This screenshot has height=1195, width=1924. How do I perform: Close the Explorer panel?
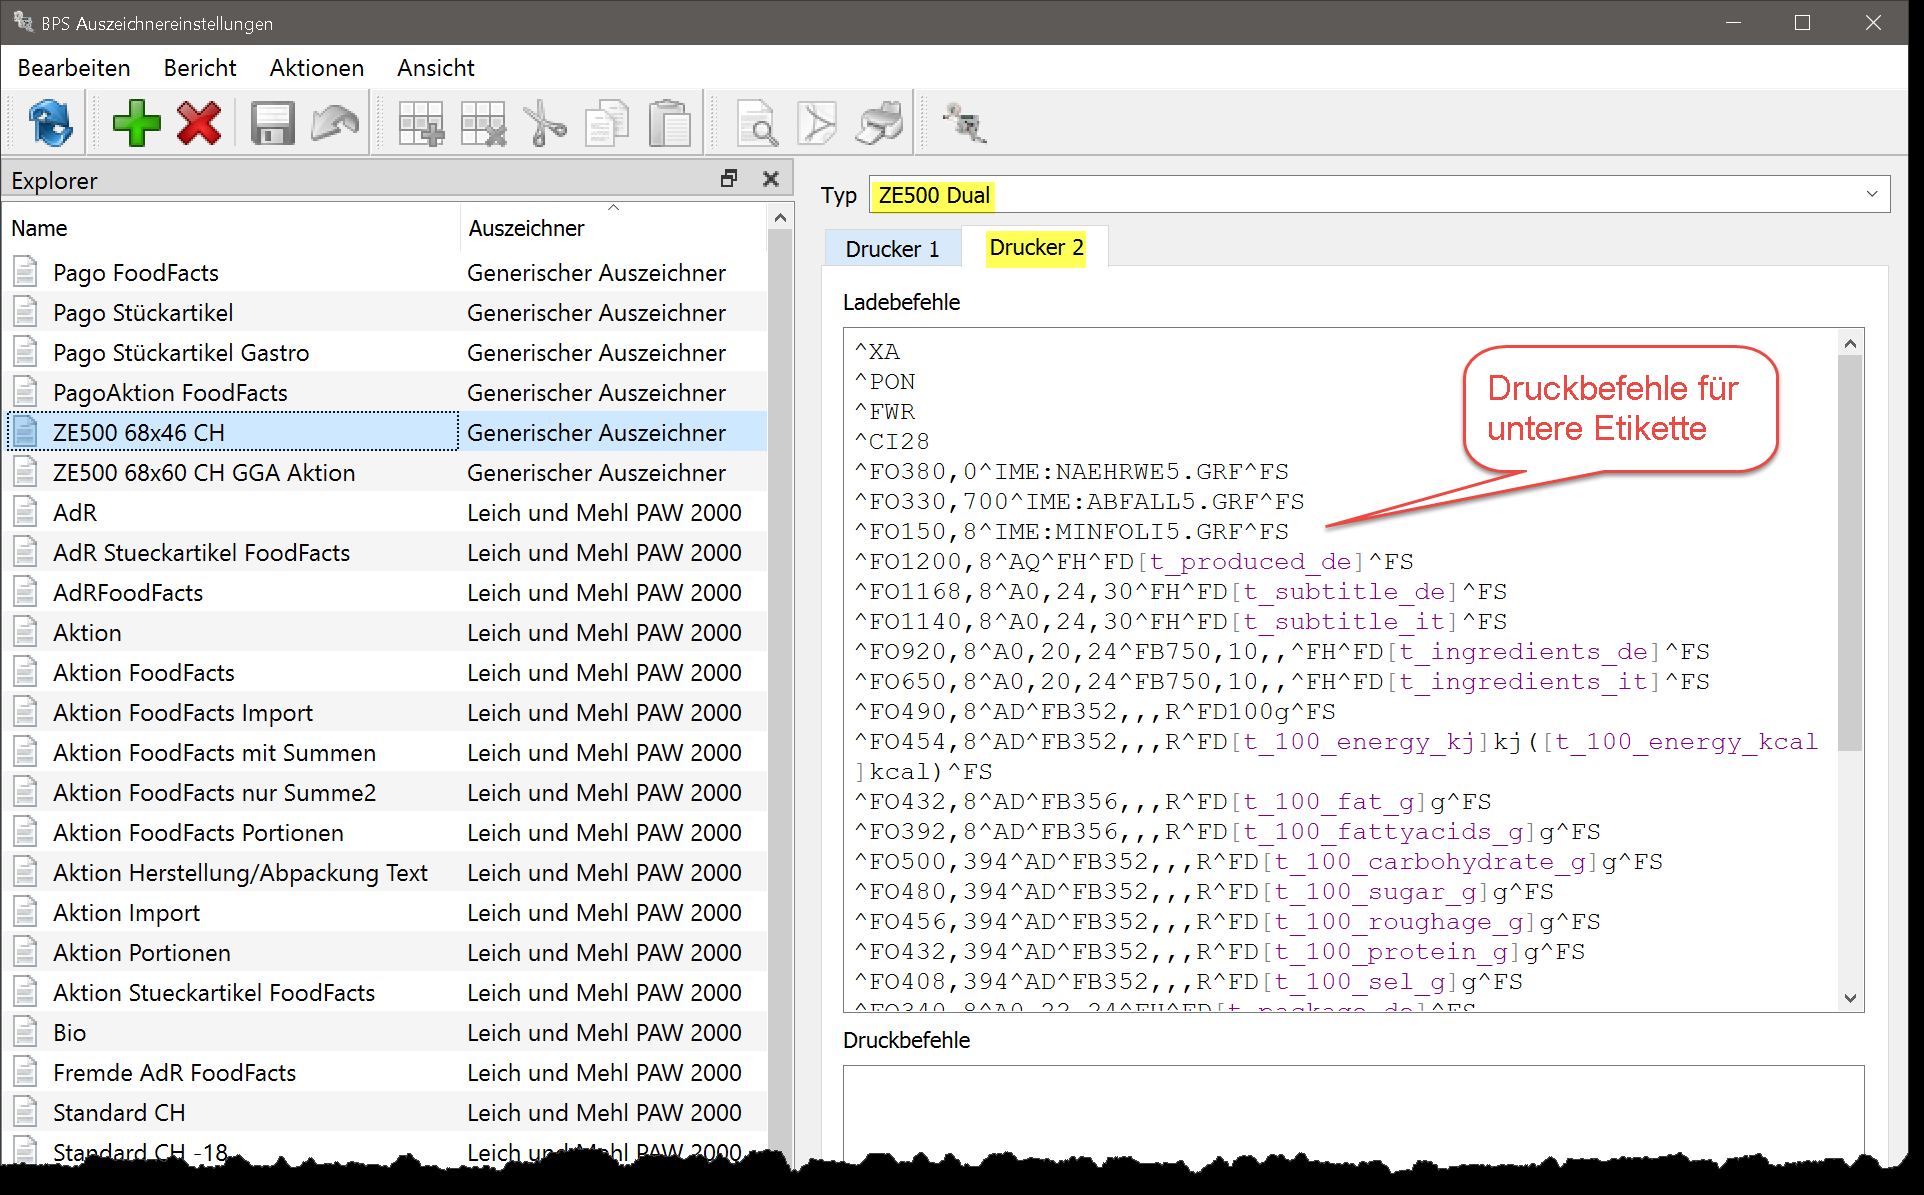(x=770, y=179)
